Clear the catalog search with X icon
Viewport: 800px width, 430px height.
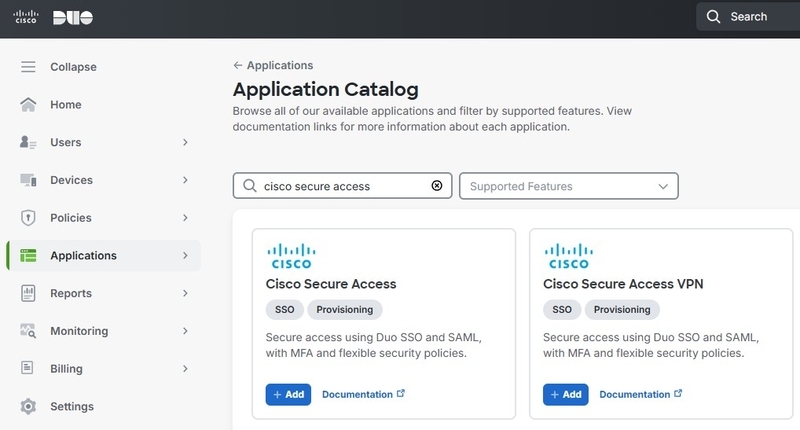pyautogui.click(x=437, y=186)
